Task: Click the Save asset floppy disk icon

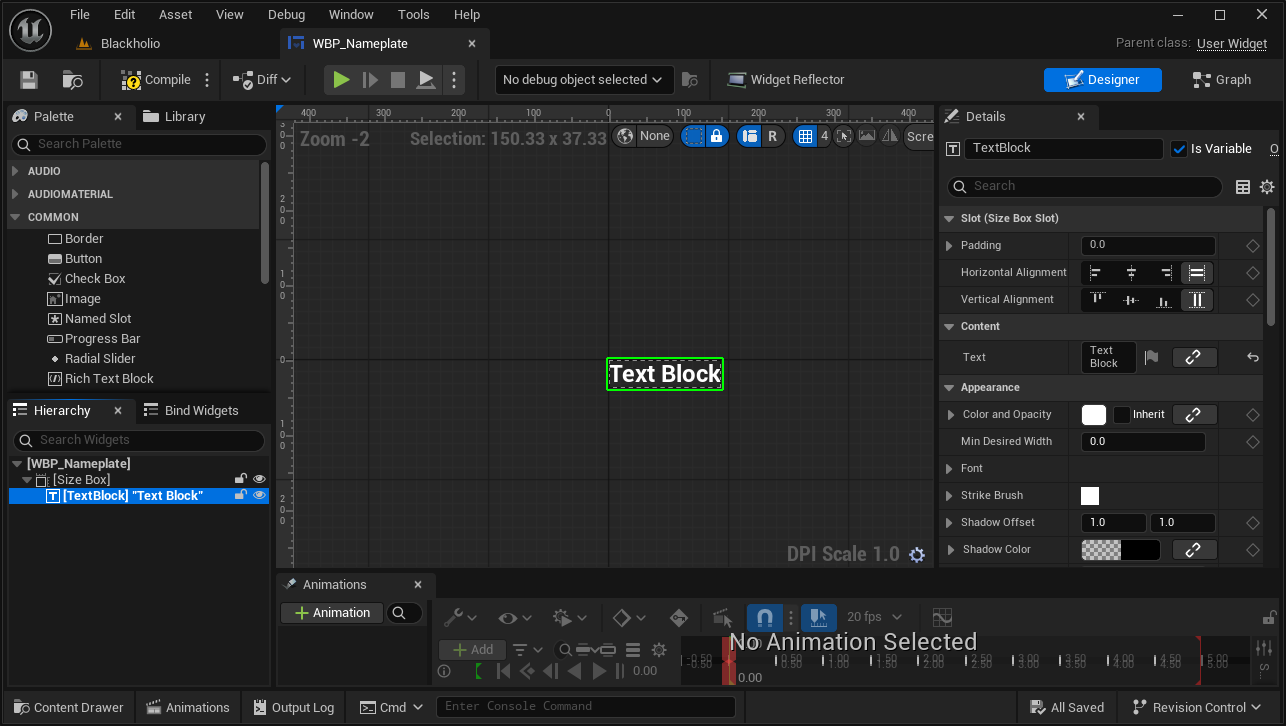Action: pos(29,80)
